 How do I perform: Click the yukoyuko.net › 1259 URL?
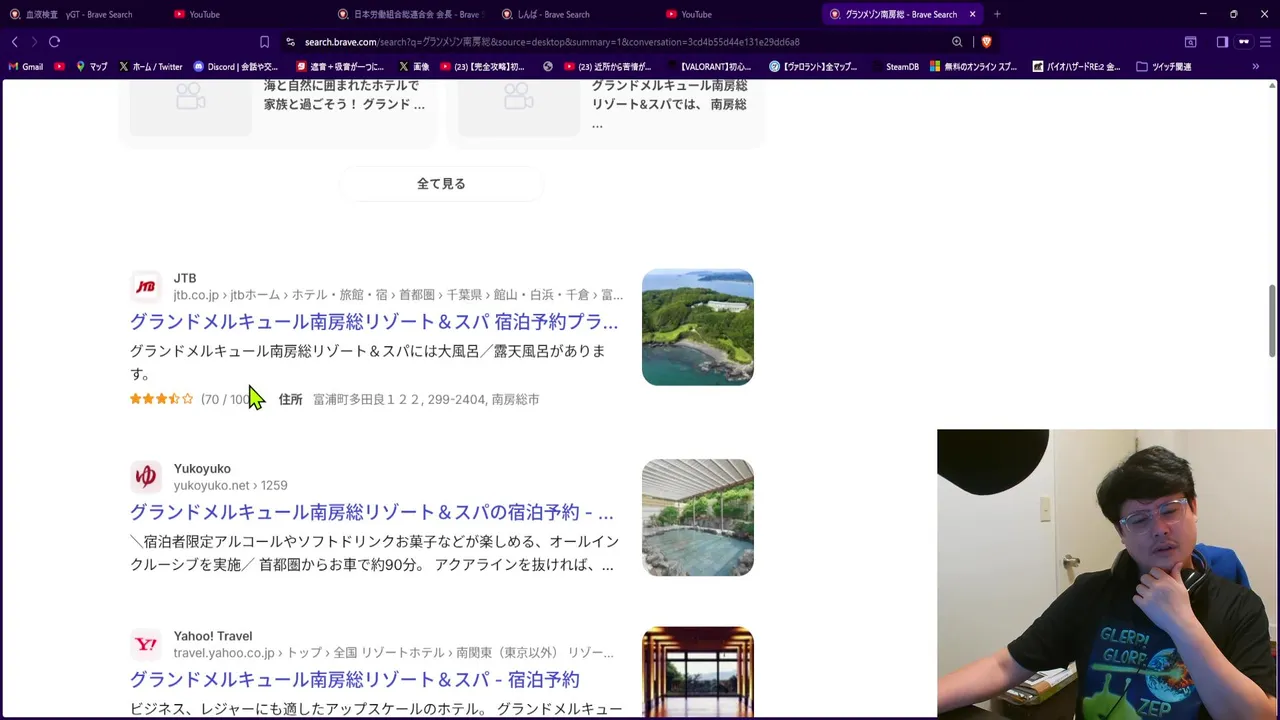pyautogui.click(x=230, y=485)
